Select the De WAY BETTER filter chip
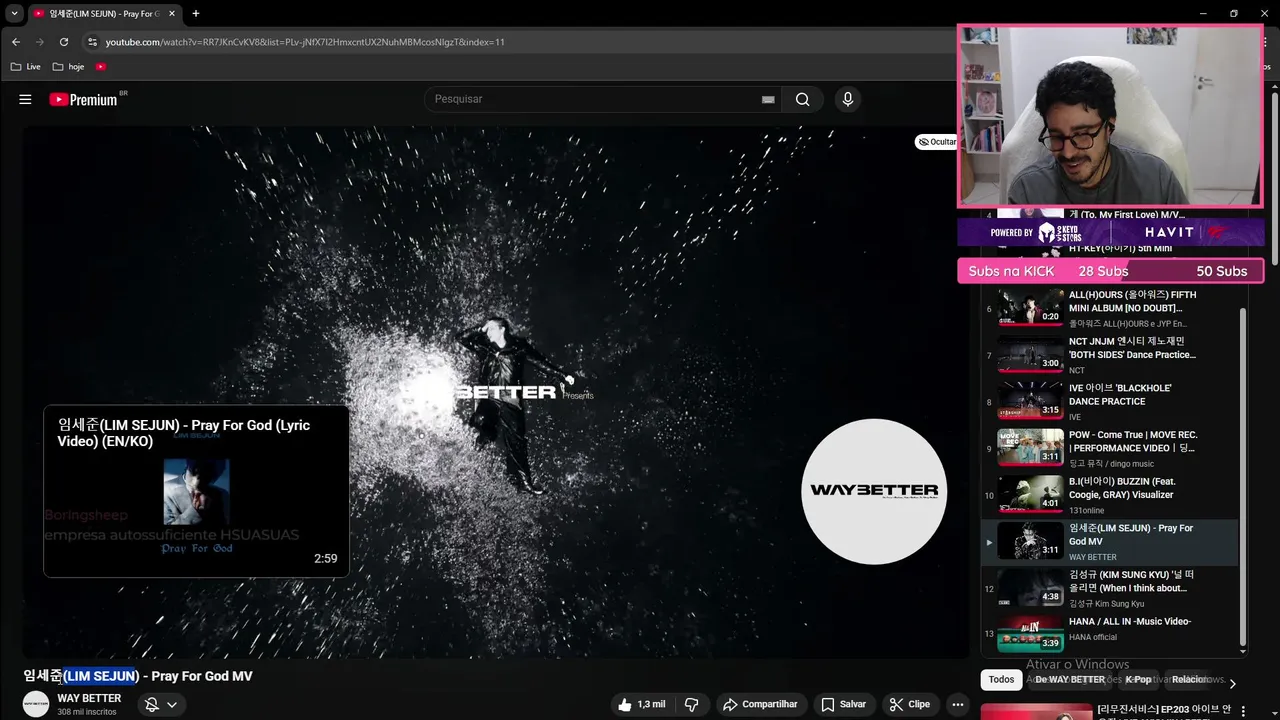Image resolution: width=1280 pixels, height=720 pixels. pos(1070,679)
